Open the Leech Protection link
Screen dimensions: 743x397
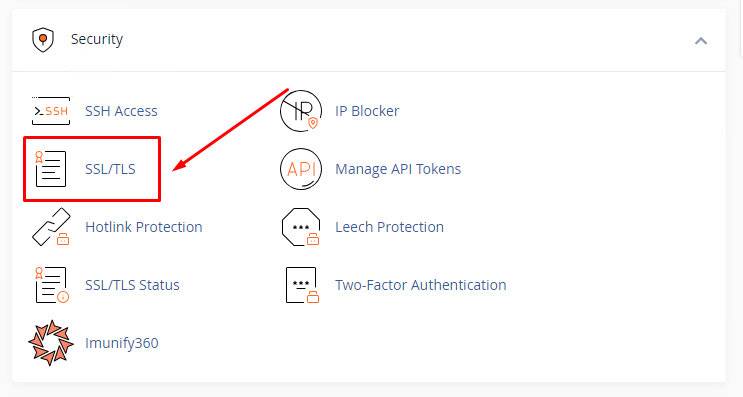(390, 227)
